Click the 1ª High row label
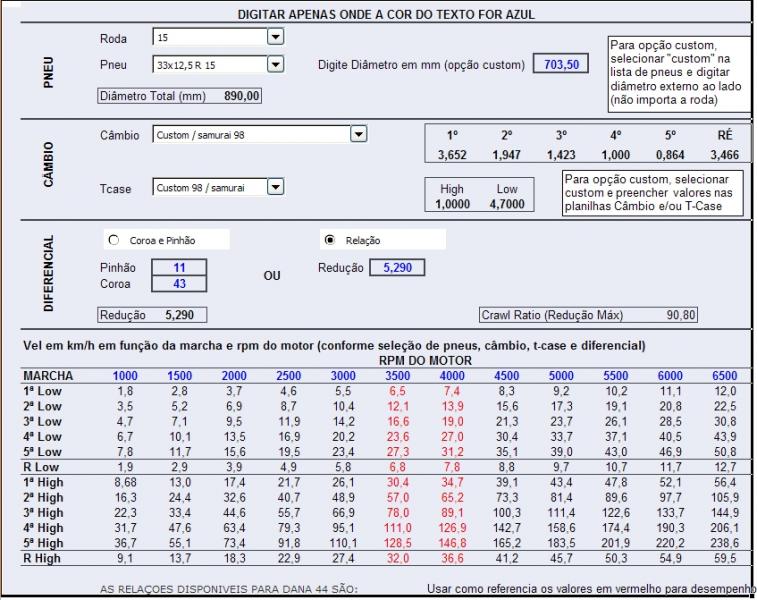 [x=43, y=482]
